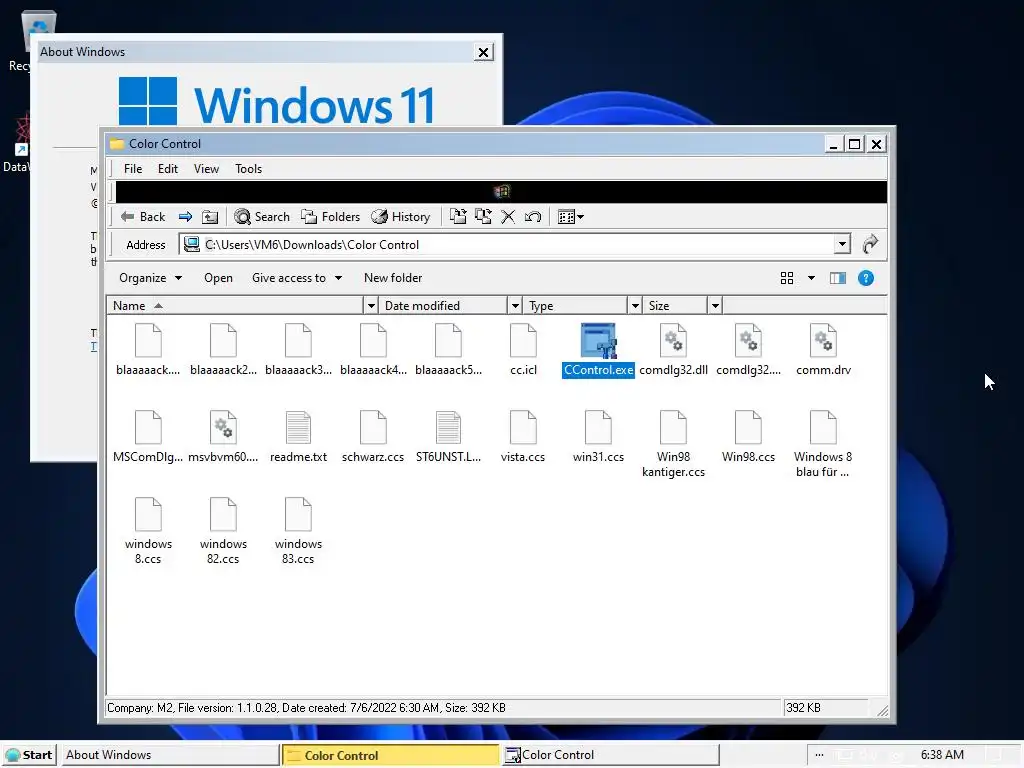Open the Type column filter dropdown
The height and width of the screenshot is (768, 1024).
[635, 306]
